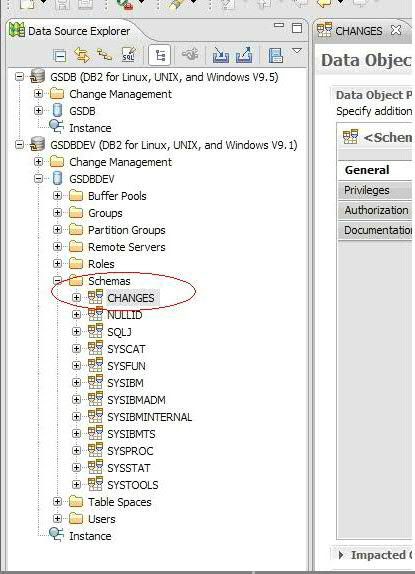Screen dimensions: 415x574
Task: Click the GSDBDEV database cylinder icon
Action: coord(57,179)
